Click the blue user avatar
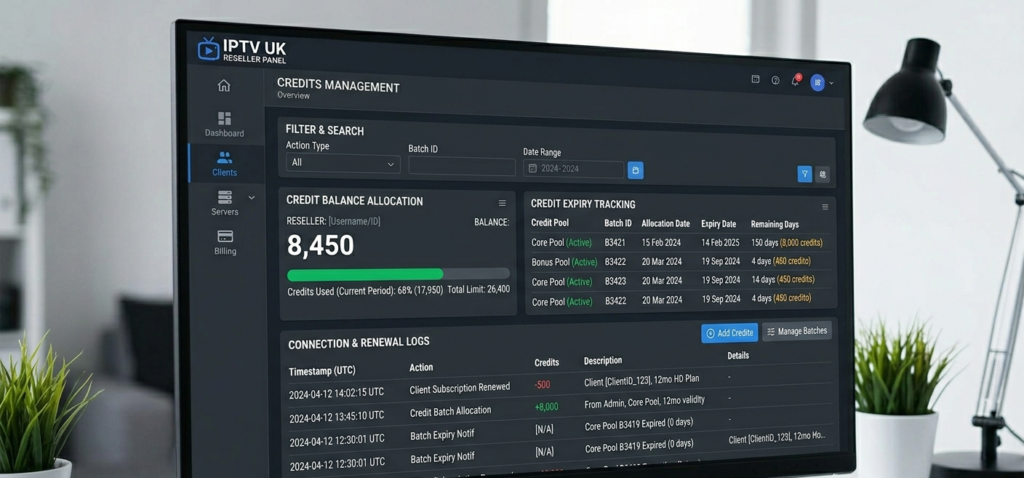 (x=817, y=82)
